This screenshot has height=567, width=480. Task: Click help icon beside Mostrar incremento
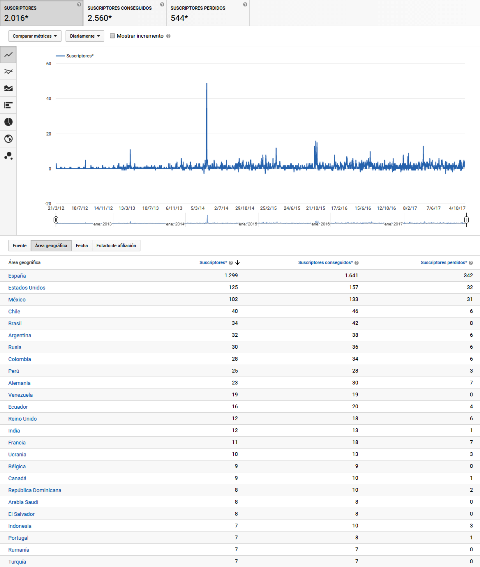click(168, 36)
